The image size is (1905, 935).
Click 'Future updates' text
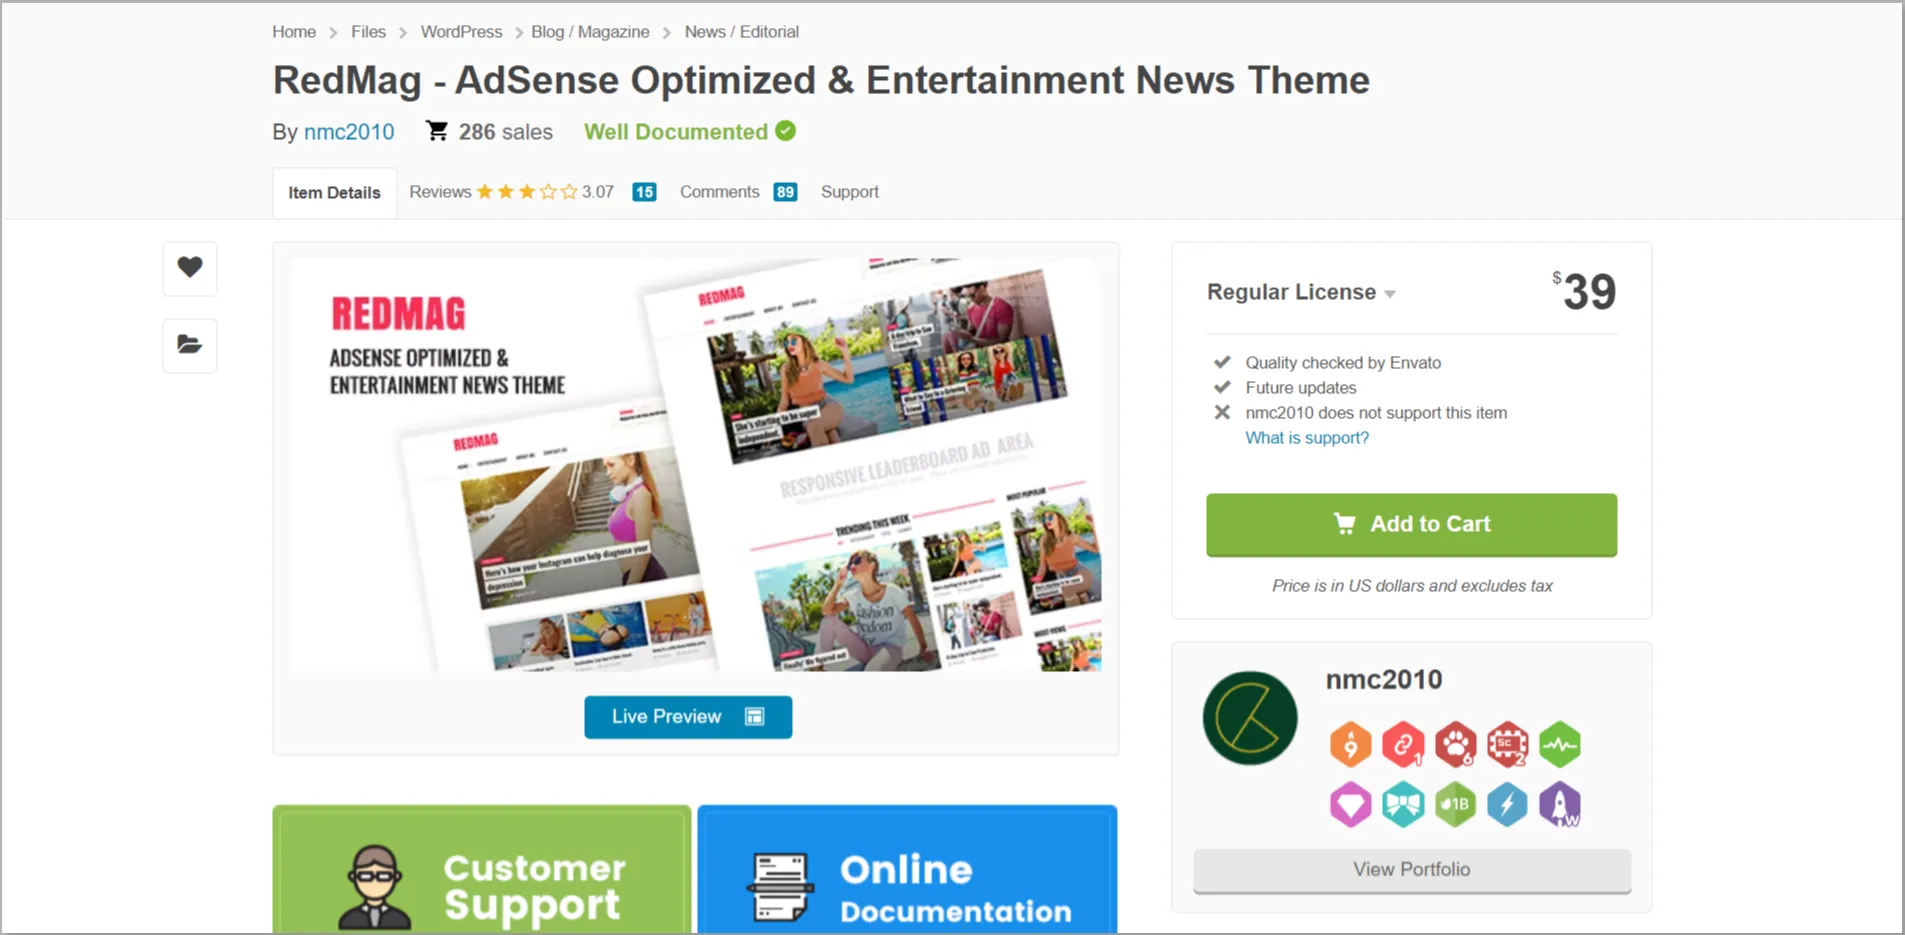click(1301, 388)
